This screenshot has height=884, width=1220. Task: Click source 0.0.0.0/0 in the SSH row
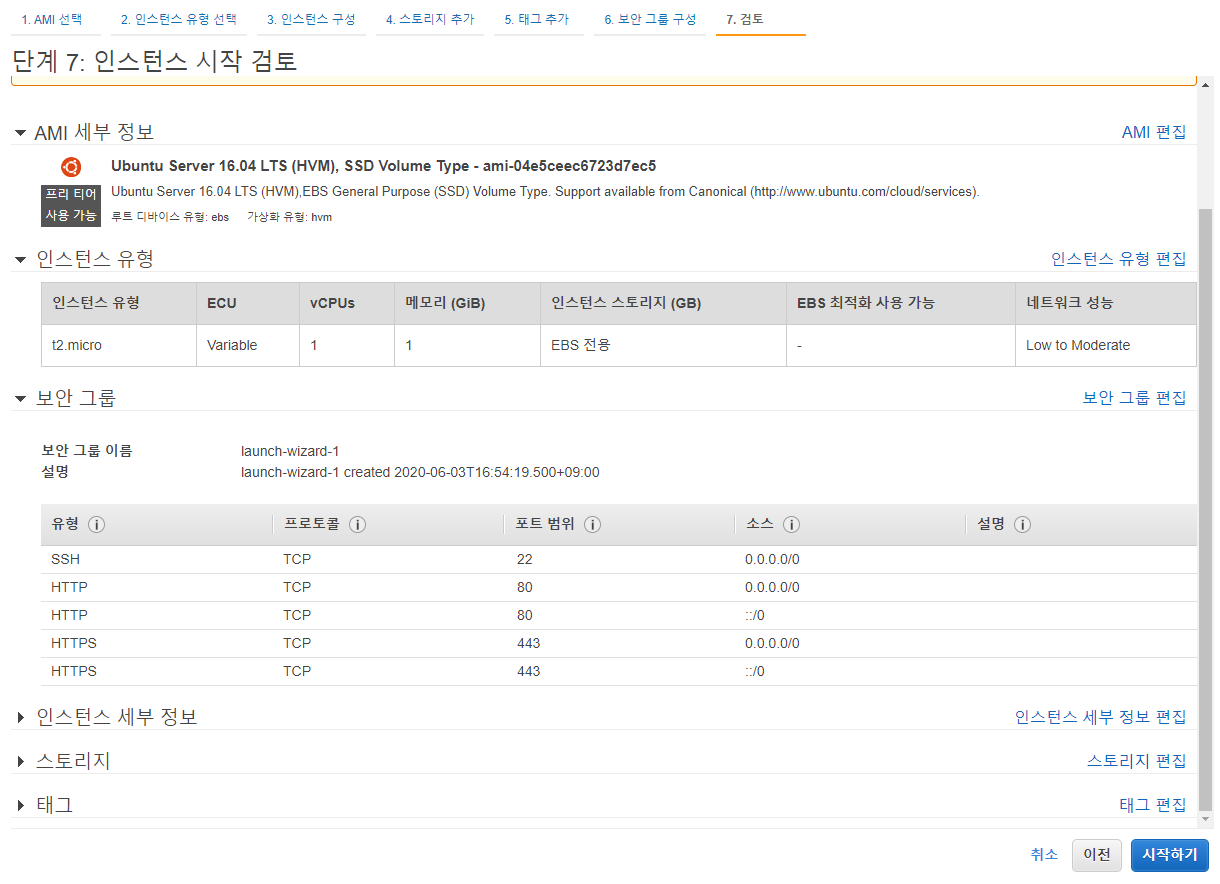tap(772, 560)
